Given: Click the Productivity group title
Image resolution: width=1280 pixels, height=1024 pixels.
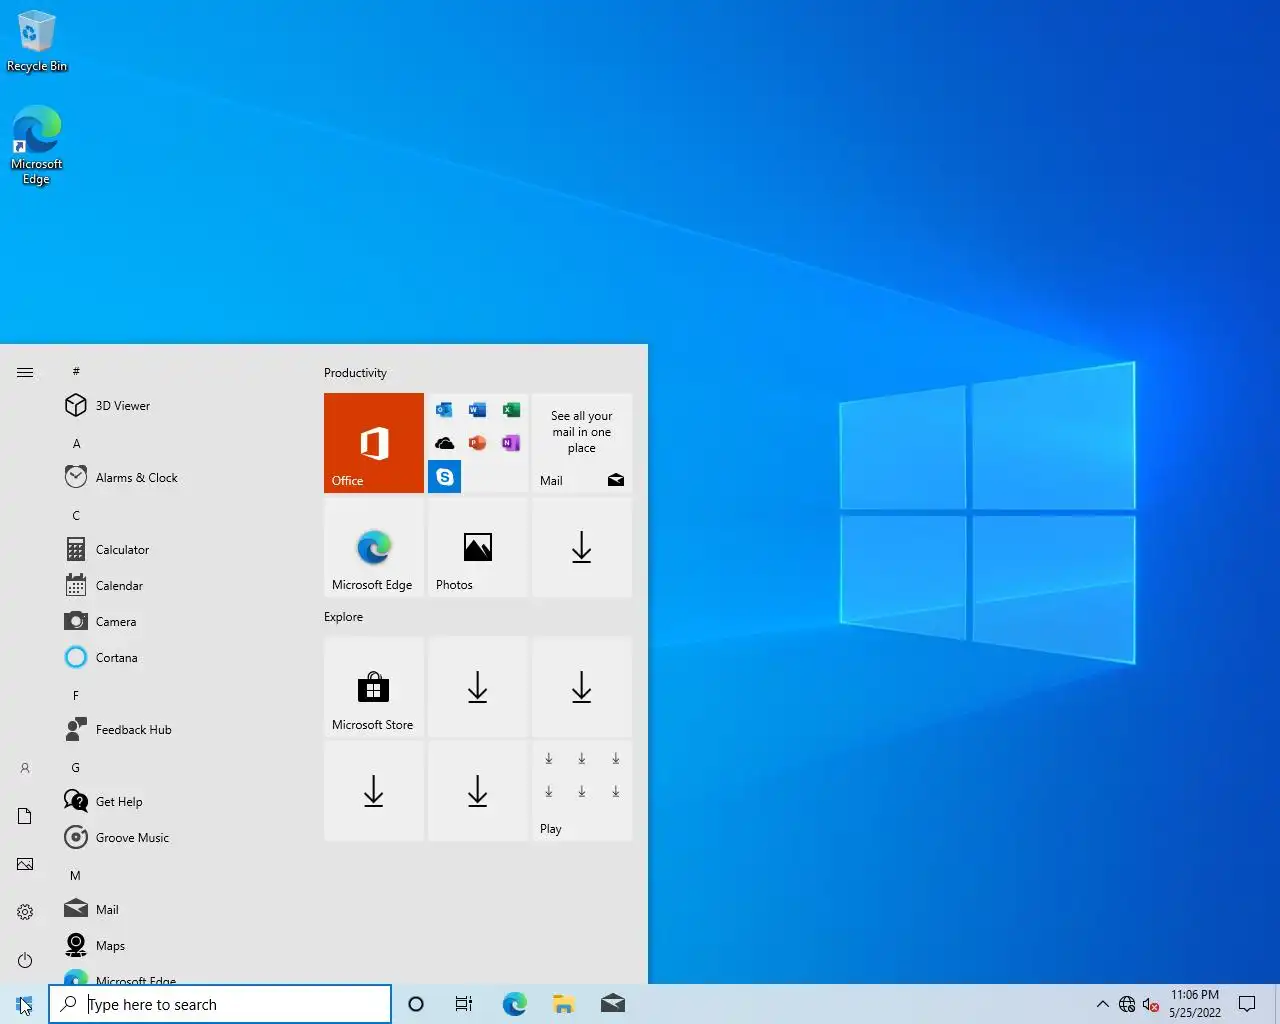Looking at the screenshot, I should 355,373.
